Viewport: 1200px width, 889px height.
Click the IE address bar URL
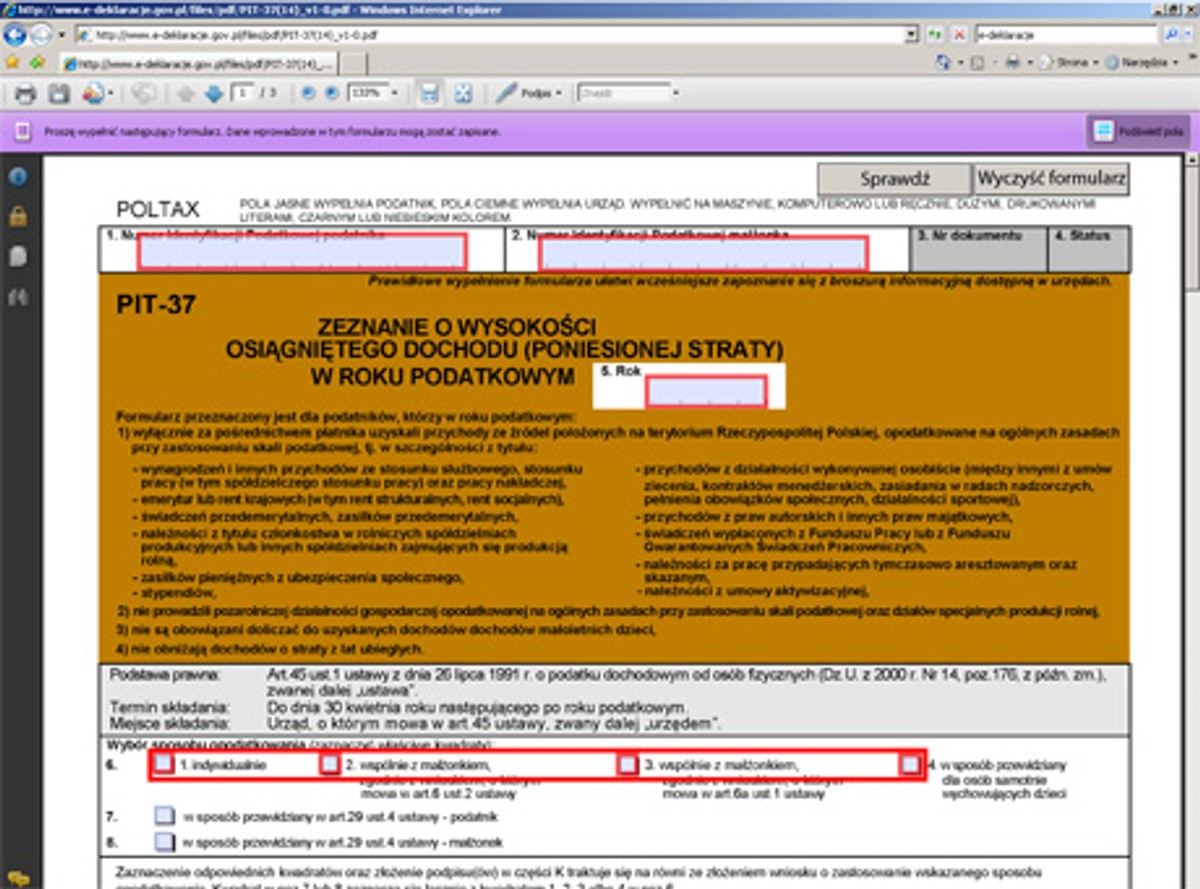coord(490,34)
